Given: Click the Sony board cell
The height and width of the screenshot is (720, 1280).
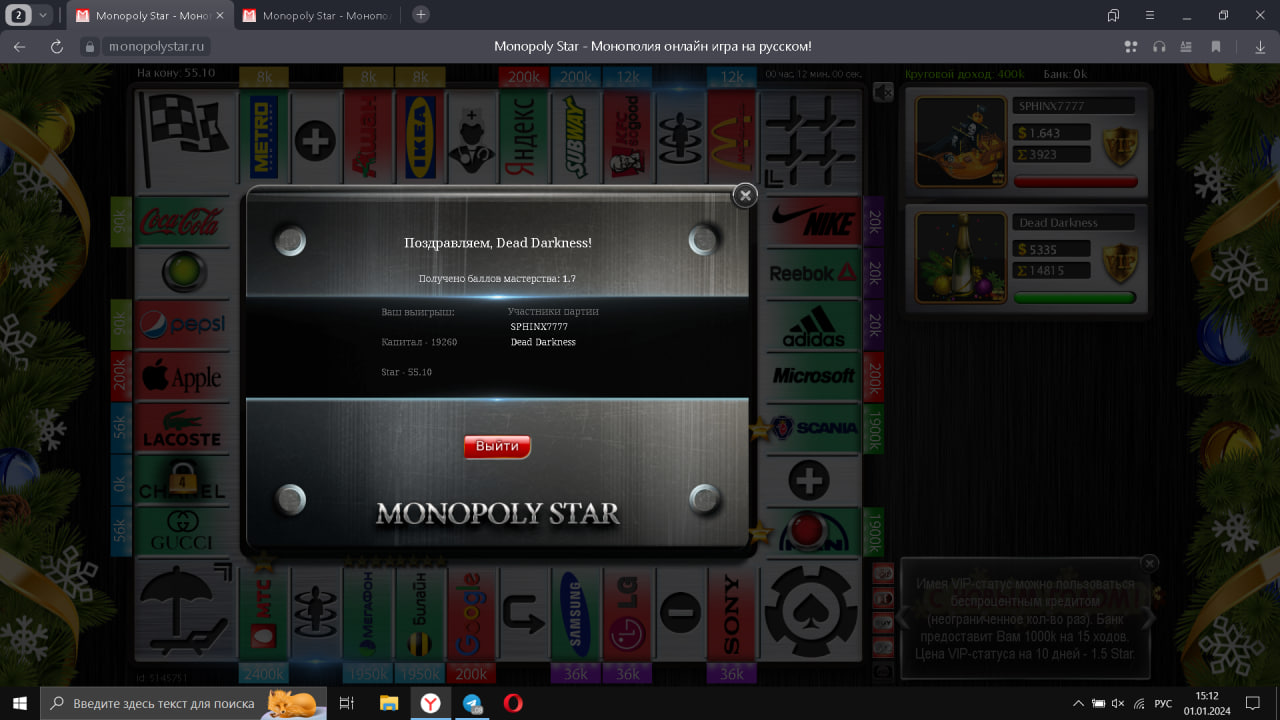Looking at the screenshot, I should pyautogui.click(x=732, y=613).
